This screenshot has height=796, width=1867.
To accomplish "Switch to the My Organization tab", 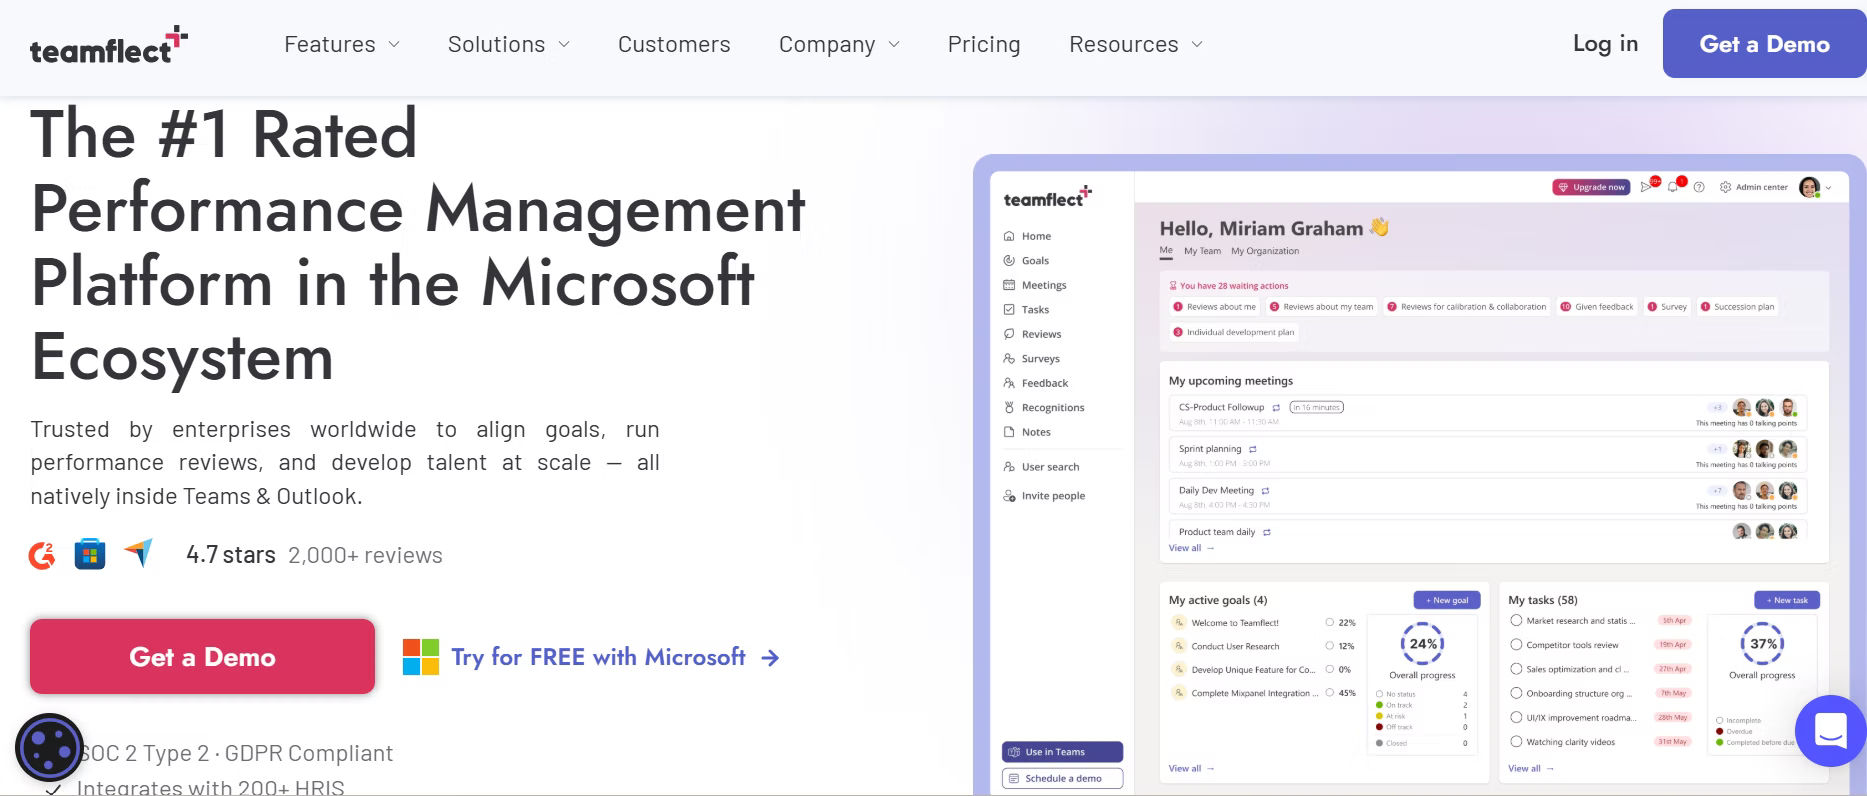I will point(1265,251).
